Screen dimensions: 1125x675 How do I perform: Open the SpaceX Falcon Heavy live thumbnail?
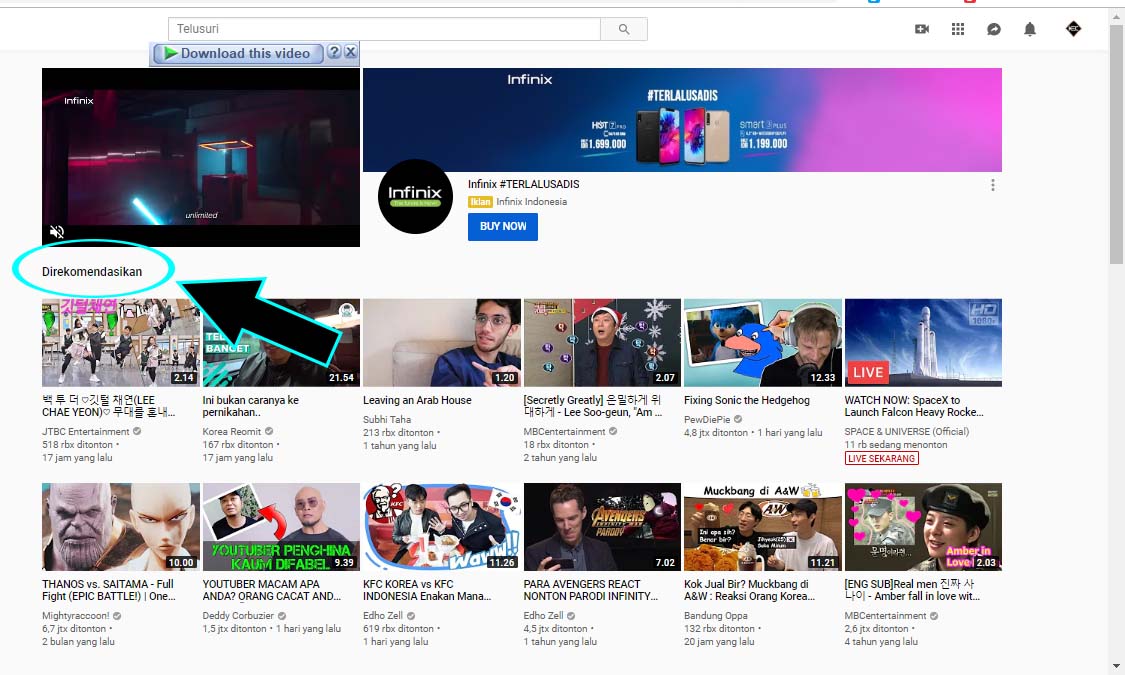[x=923, y=343]
